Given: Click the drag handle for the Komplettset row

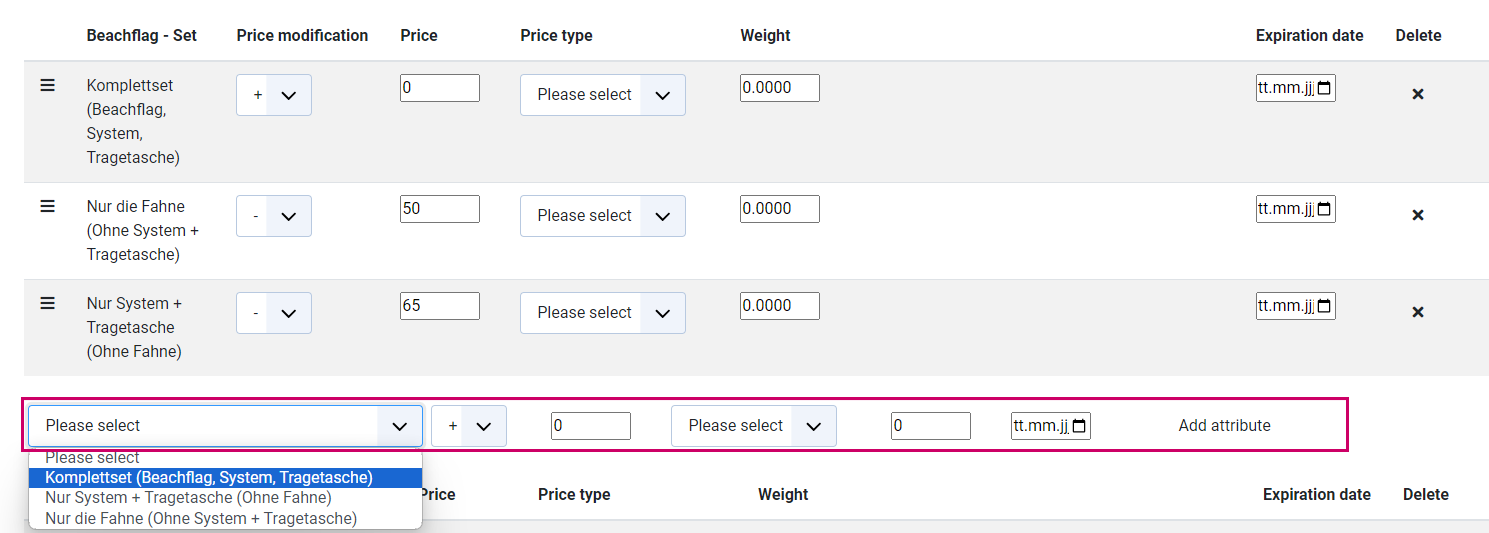Looking at the screenshot, I should 47,86.
